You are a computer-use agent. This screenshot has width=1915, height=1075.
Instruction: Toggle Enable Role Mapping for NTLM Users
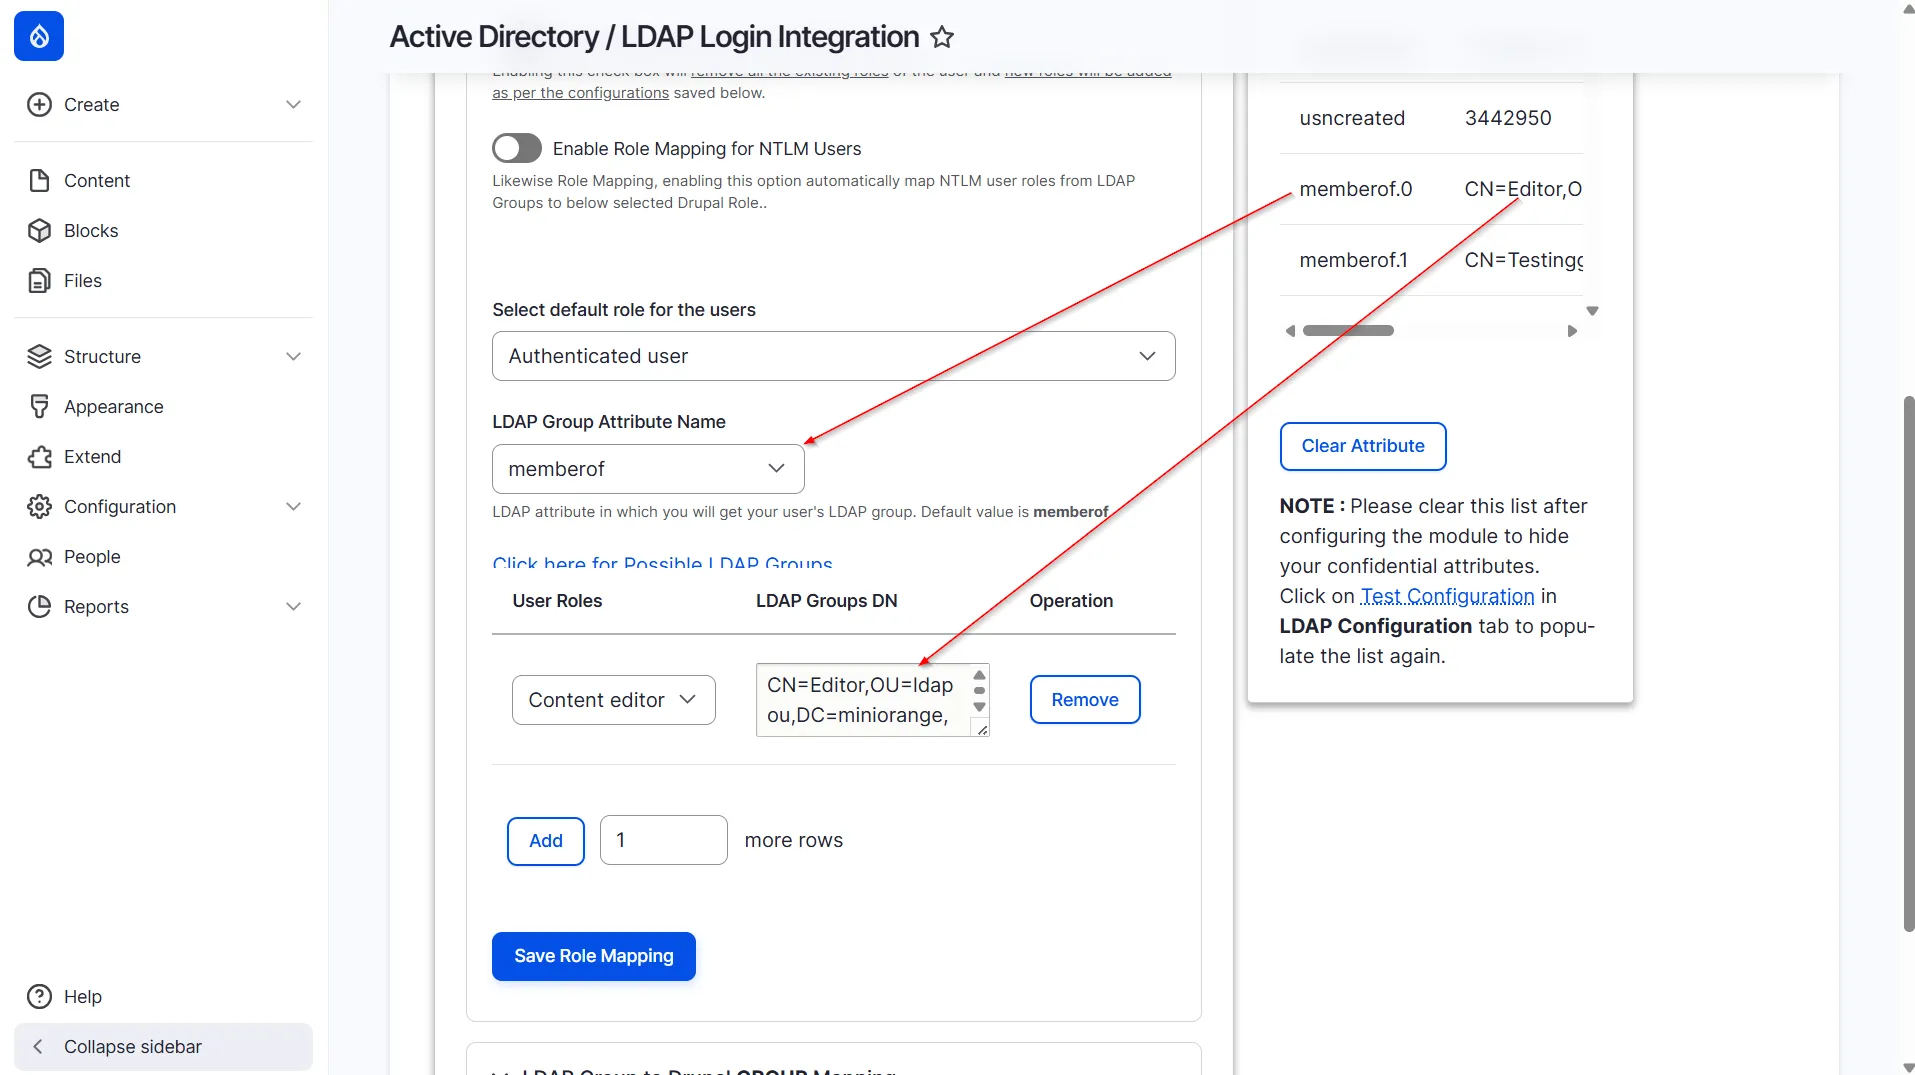pyautogui.click(x=517, y=148)
